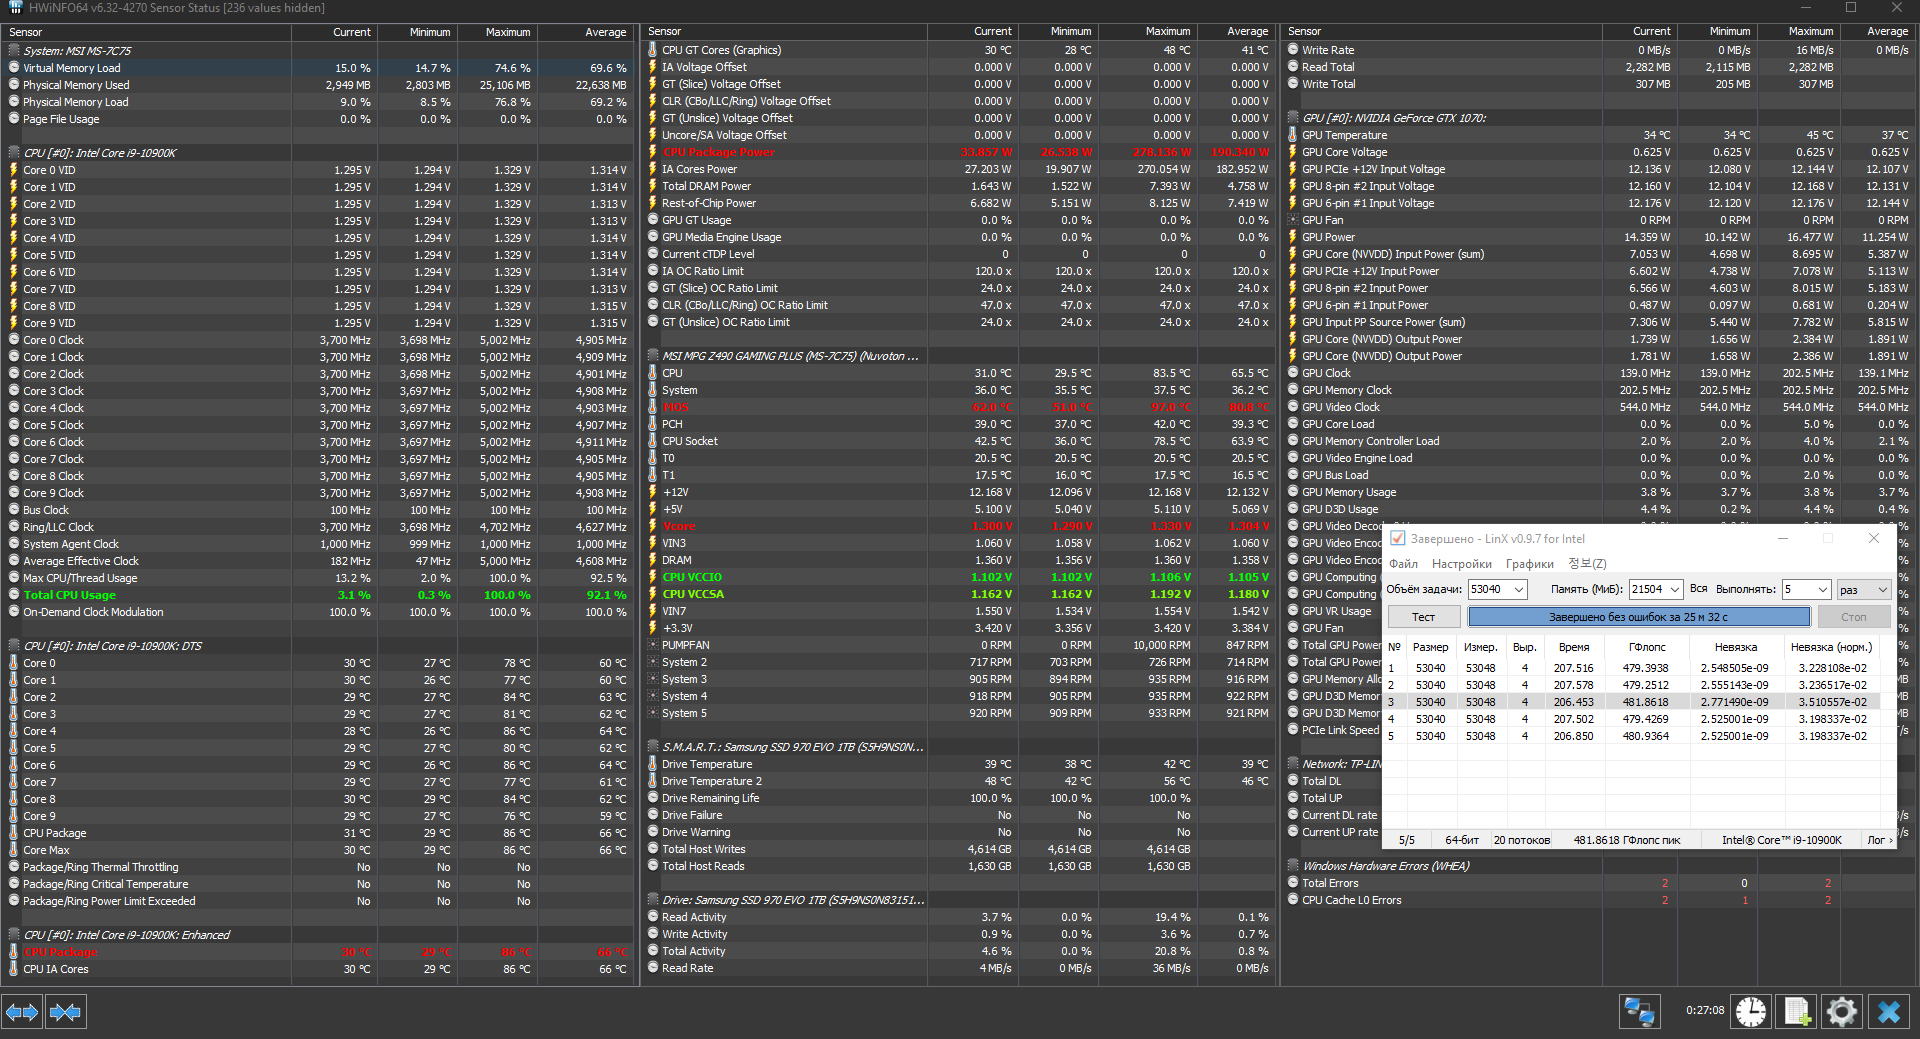Click the icon beside Virtual Memory Load
1920x1039 pixels.
pyautogui.click(x=14, y=68)
